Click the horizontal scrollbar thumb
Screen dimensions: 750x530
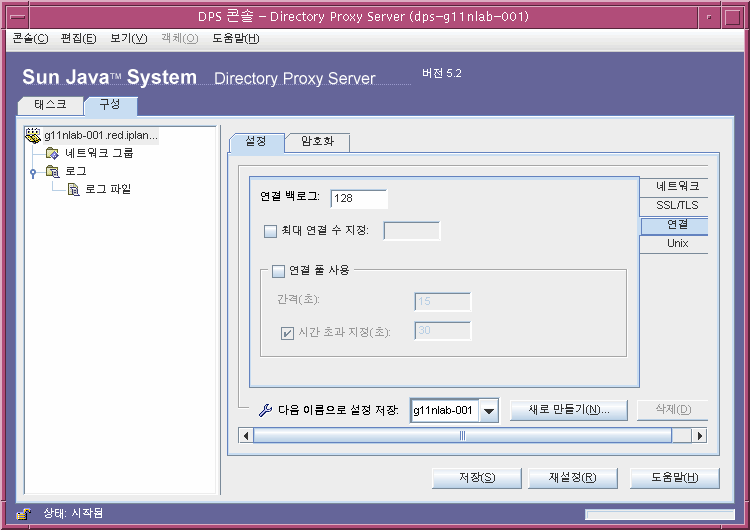click(463, 436)
